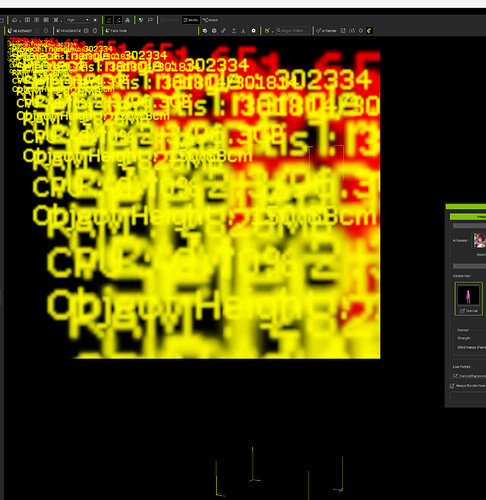Image resolution: width=486 pixels, height=500 pixels.
Task: Click the upload arrow icon in second toolbar
Action: [234, 31]
